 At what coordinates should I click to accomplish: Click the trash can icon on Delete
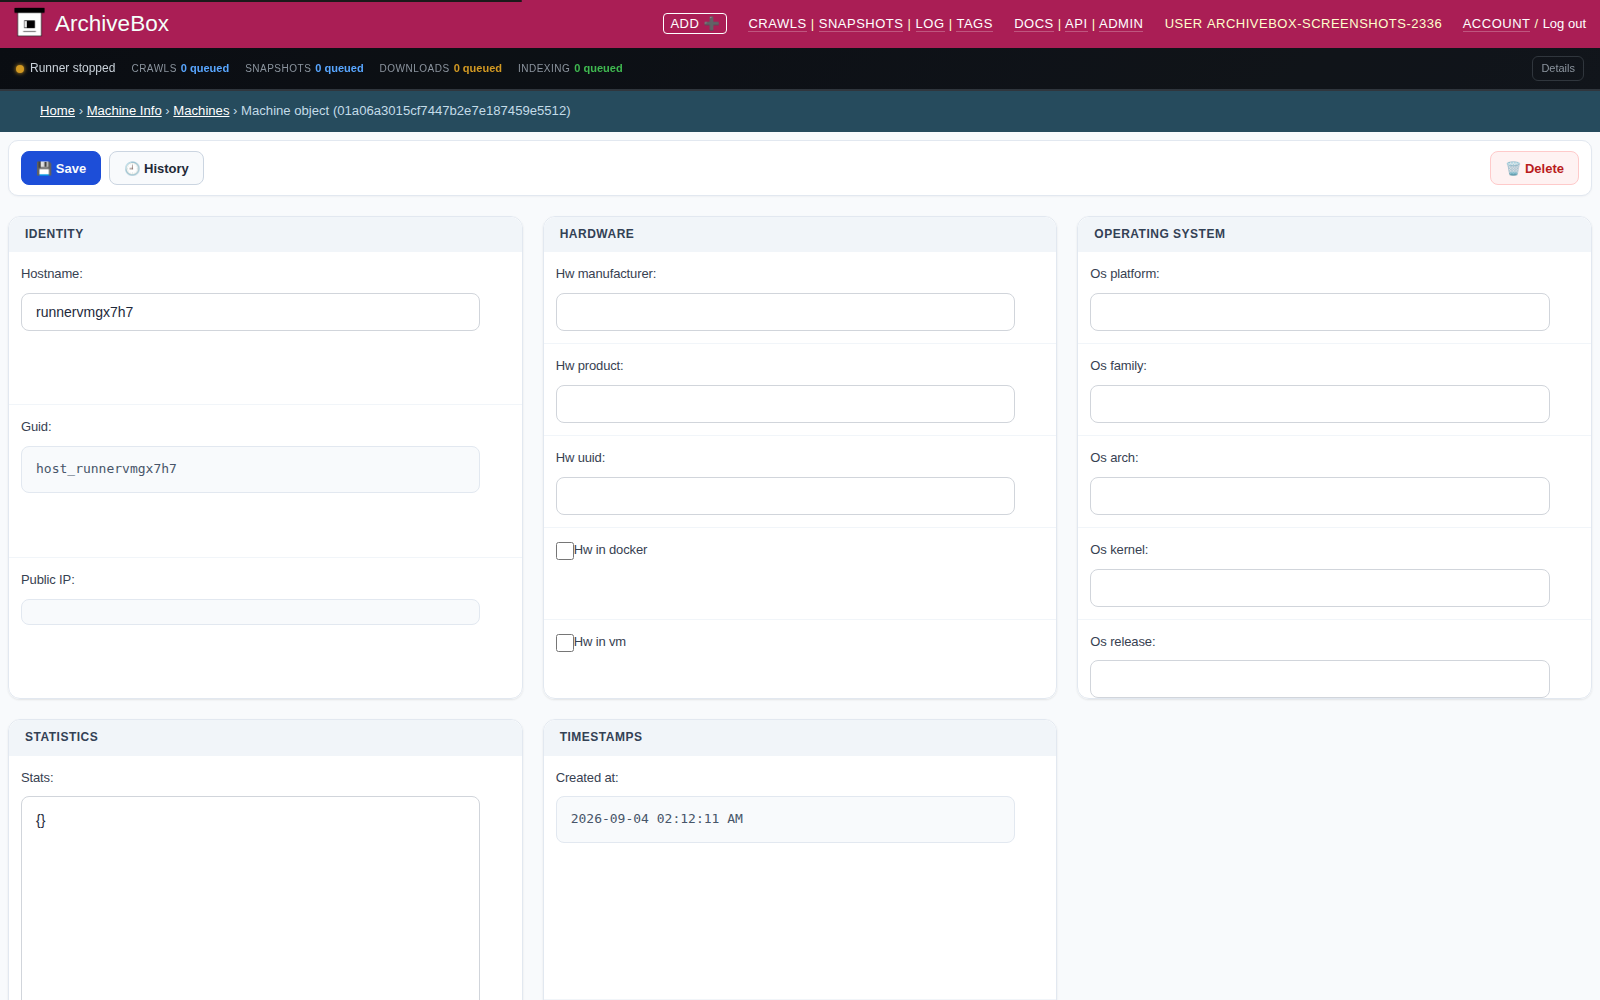1513,168
